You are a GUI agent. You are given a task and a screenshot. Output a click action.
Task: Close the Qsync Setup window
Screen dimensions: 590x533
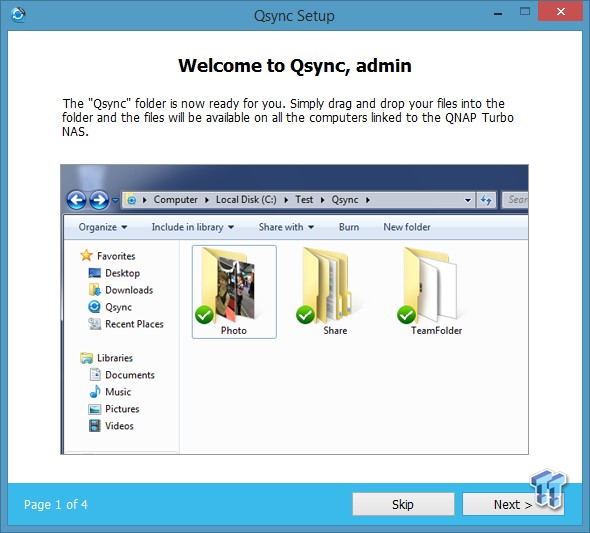point(561,12)
